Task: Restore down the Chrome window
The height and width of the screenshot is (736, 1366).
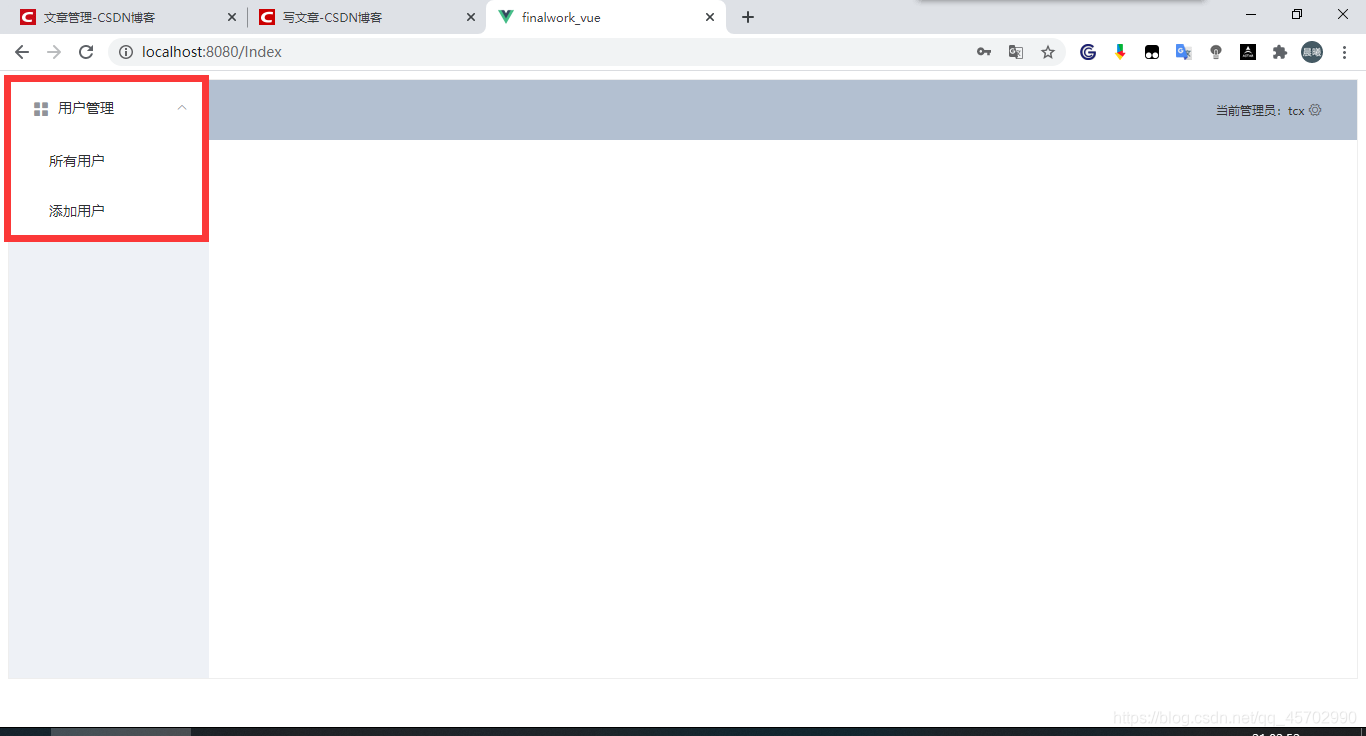Action: pyautogui.click(x=1297, y=14)
